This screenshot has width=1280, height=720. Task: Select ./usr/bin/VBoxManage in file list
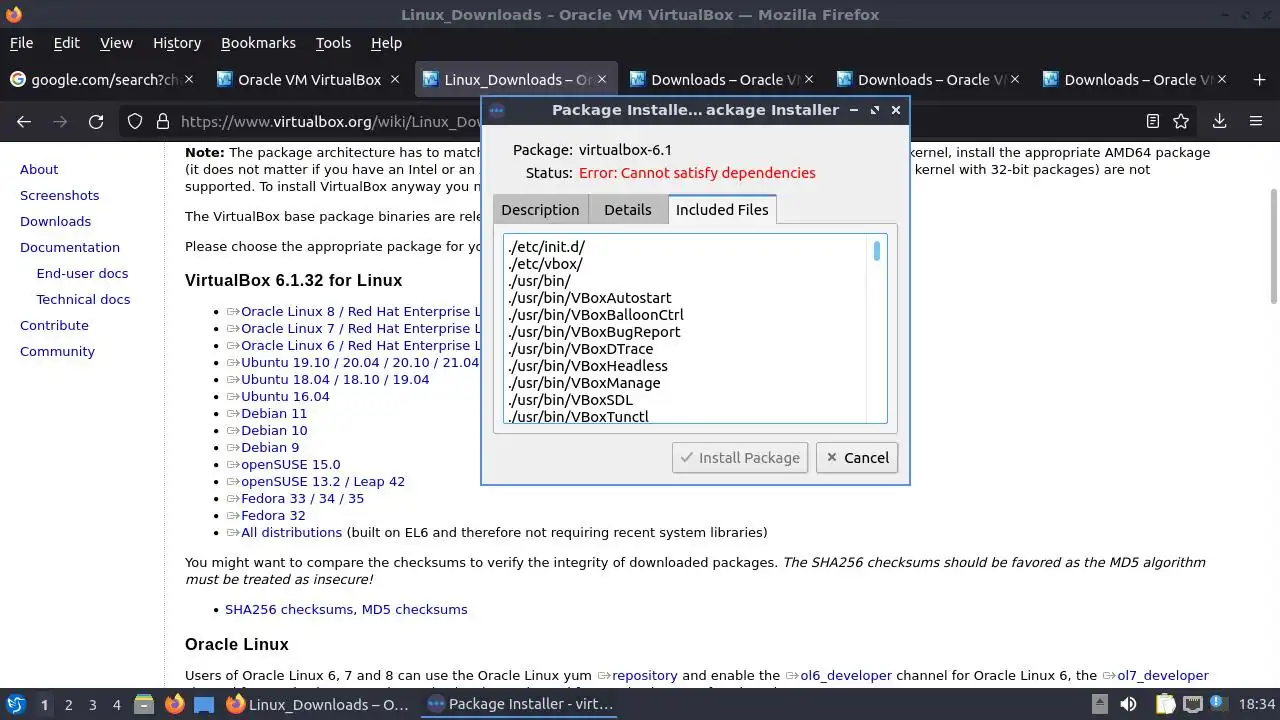pos(584,383)
